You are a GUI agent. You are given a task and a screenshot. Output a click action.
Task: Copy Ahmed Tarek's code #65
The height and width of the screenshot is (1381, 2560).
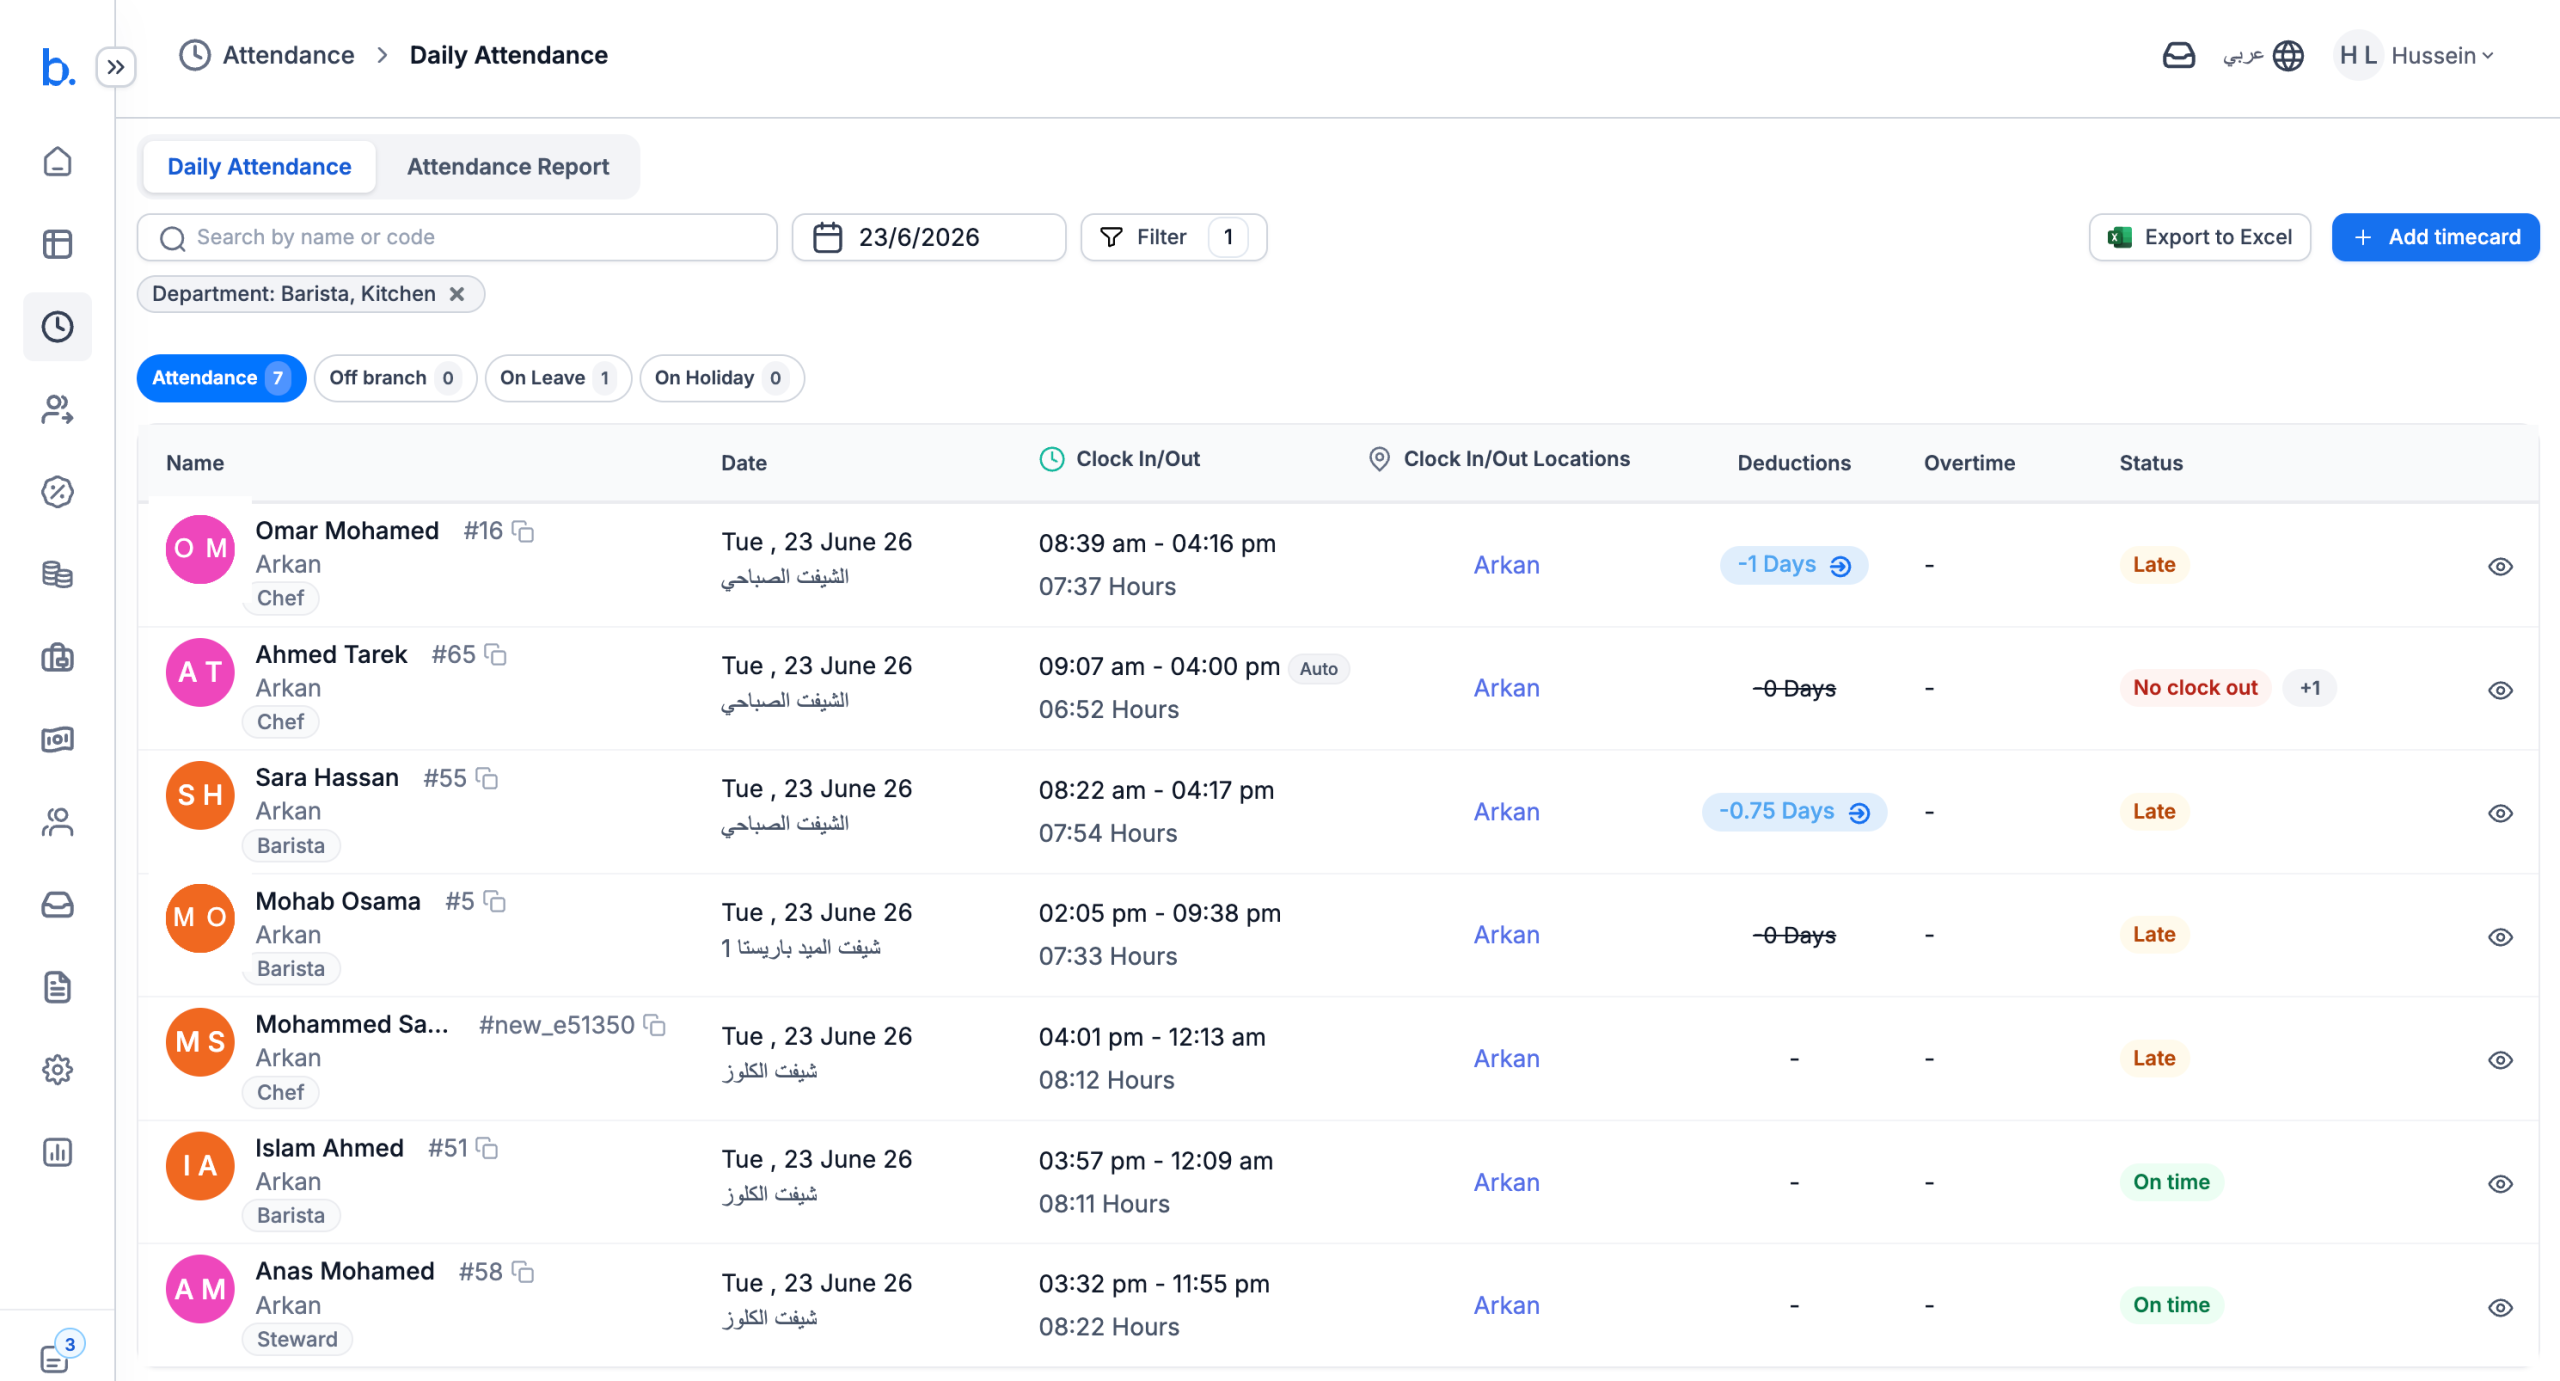495,655
